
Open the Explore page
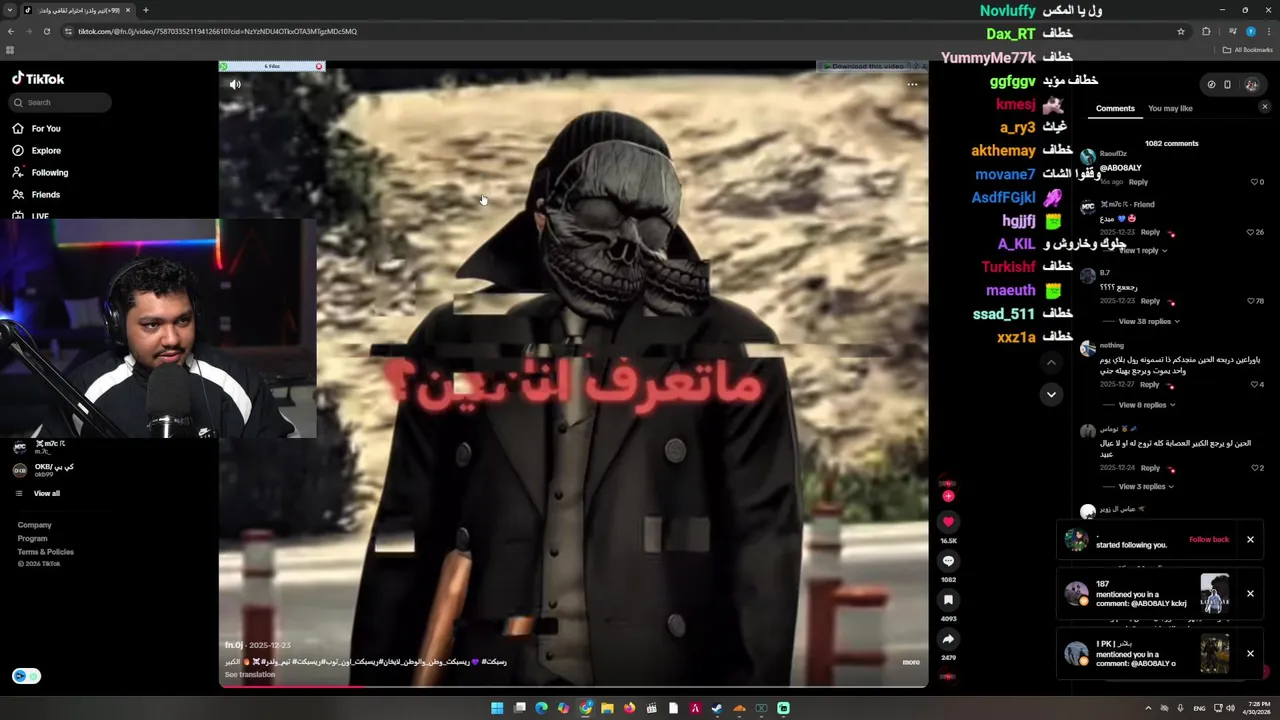37,151
